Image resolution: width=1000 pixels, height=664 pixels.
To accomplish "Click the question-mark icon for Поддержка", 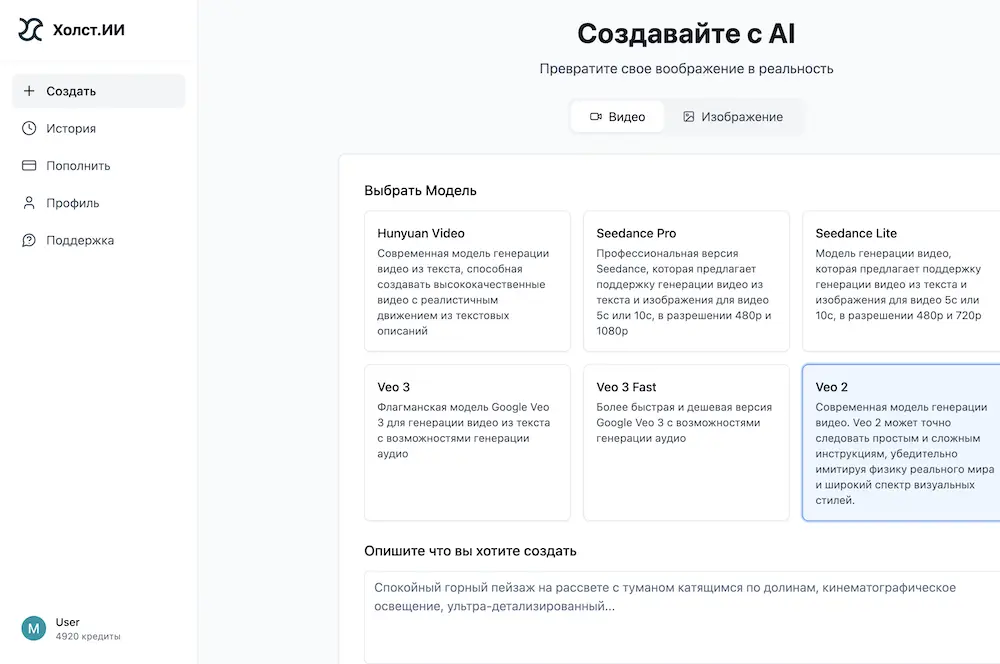I will [x=28, y=240].
